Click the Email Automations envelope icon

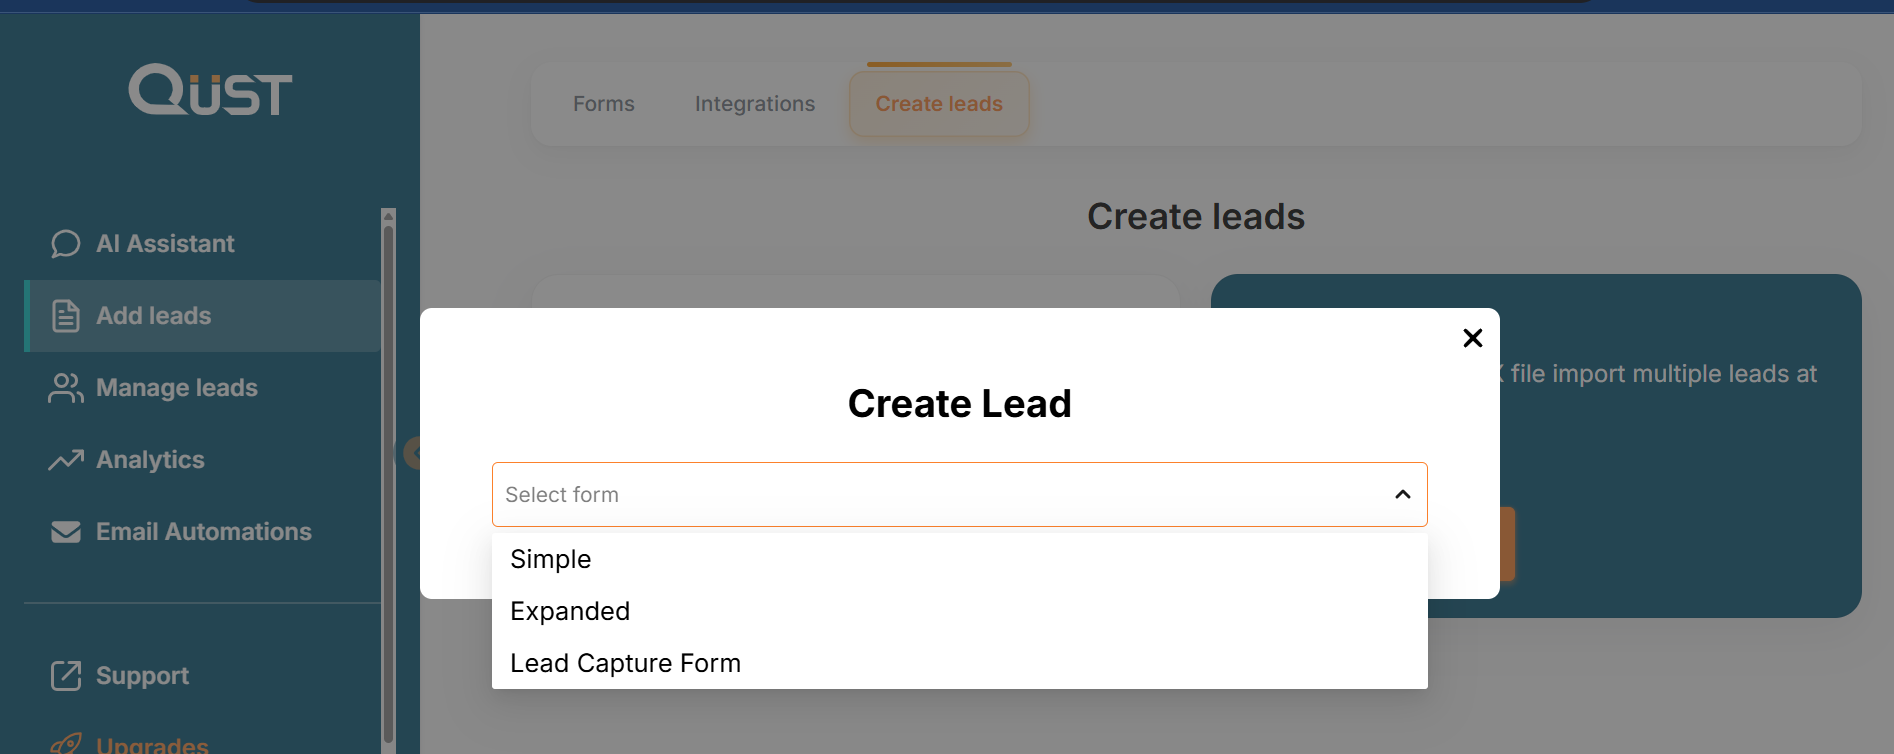pyautogui.click(x=66, y=532)
